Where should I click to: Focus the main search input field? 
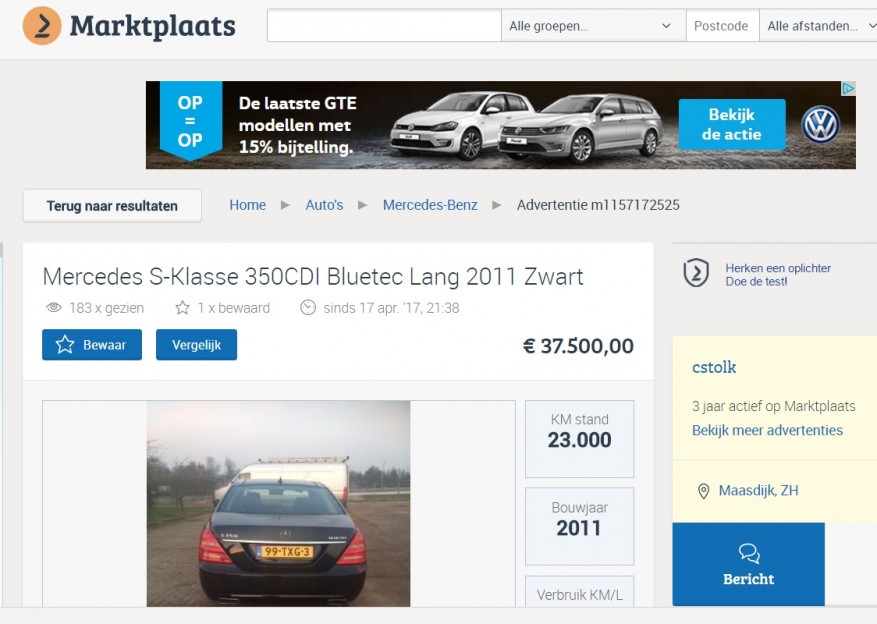coord(384,26)
